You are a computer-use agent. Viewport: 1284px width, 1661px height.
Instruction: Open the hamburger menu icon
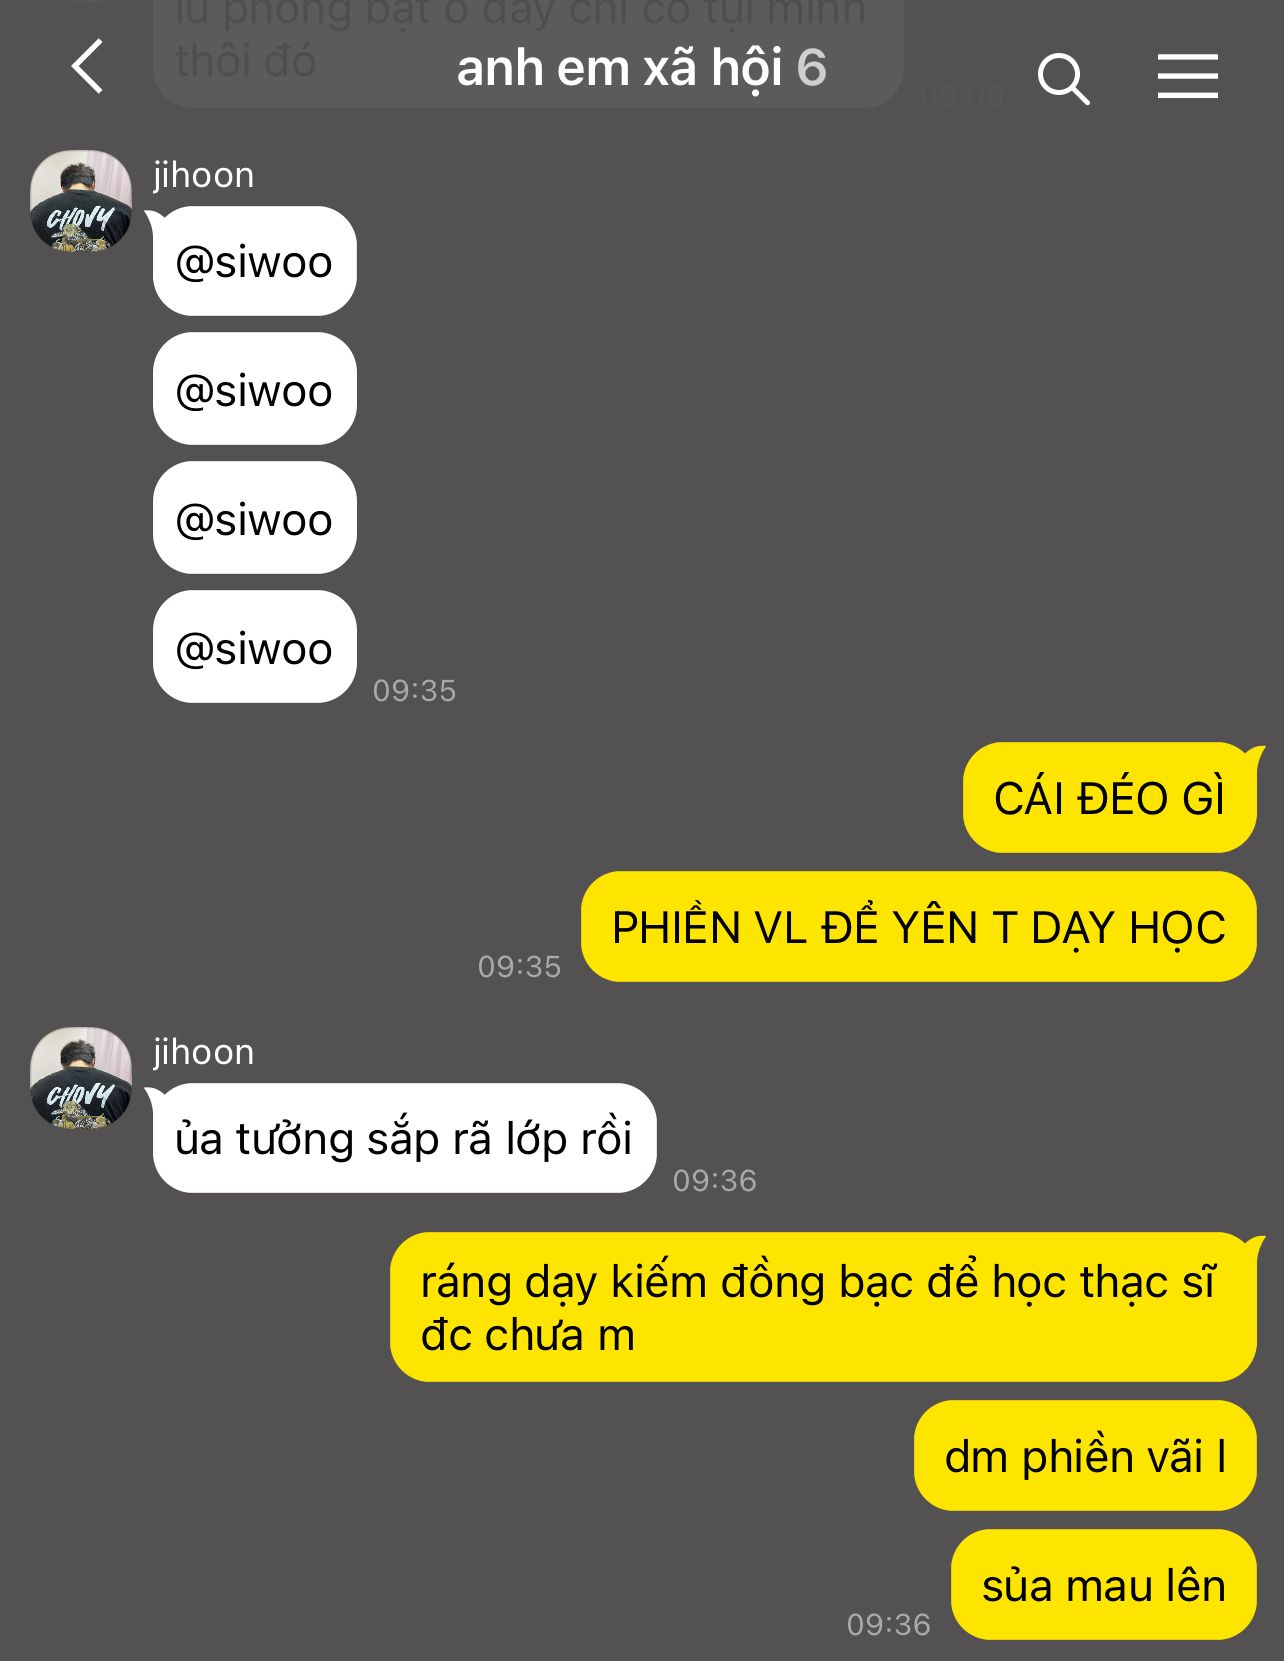click(1188, 76)
